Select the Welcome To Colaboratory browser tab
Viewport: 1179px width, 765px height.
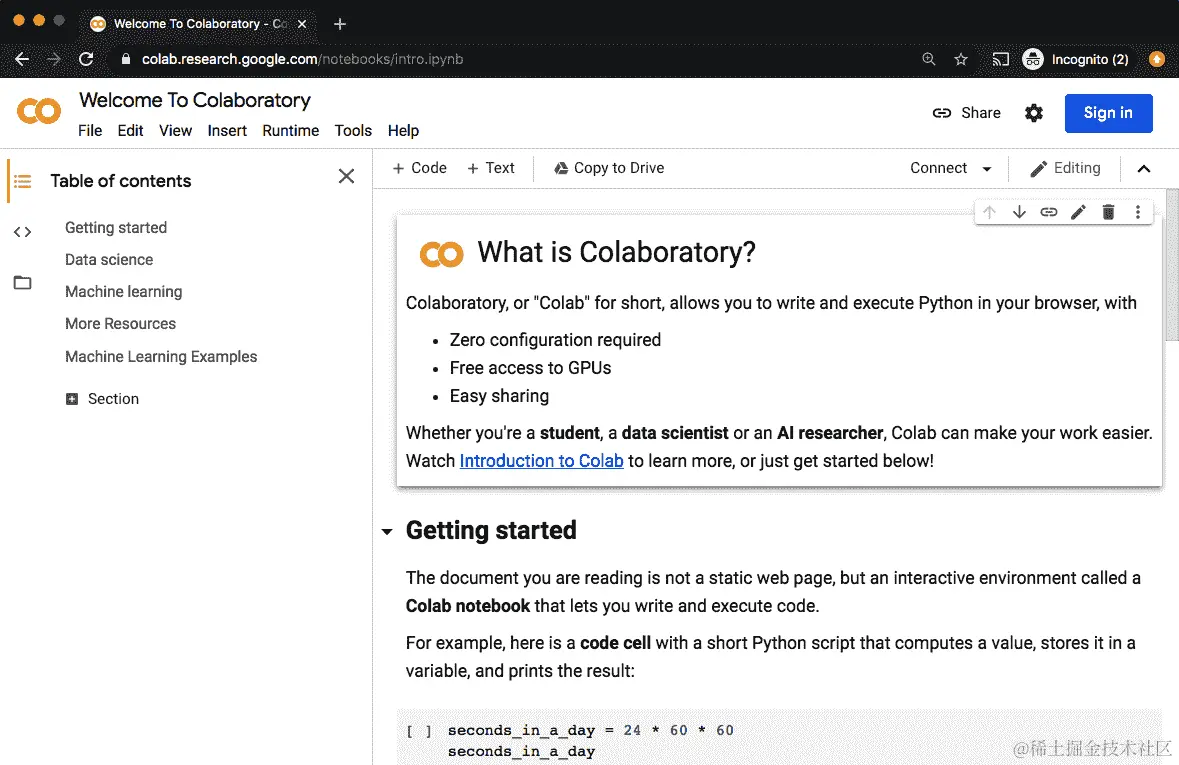click(197, 24)
